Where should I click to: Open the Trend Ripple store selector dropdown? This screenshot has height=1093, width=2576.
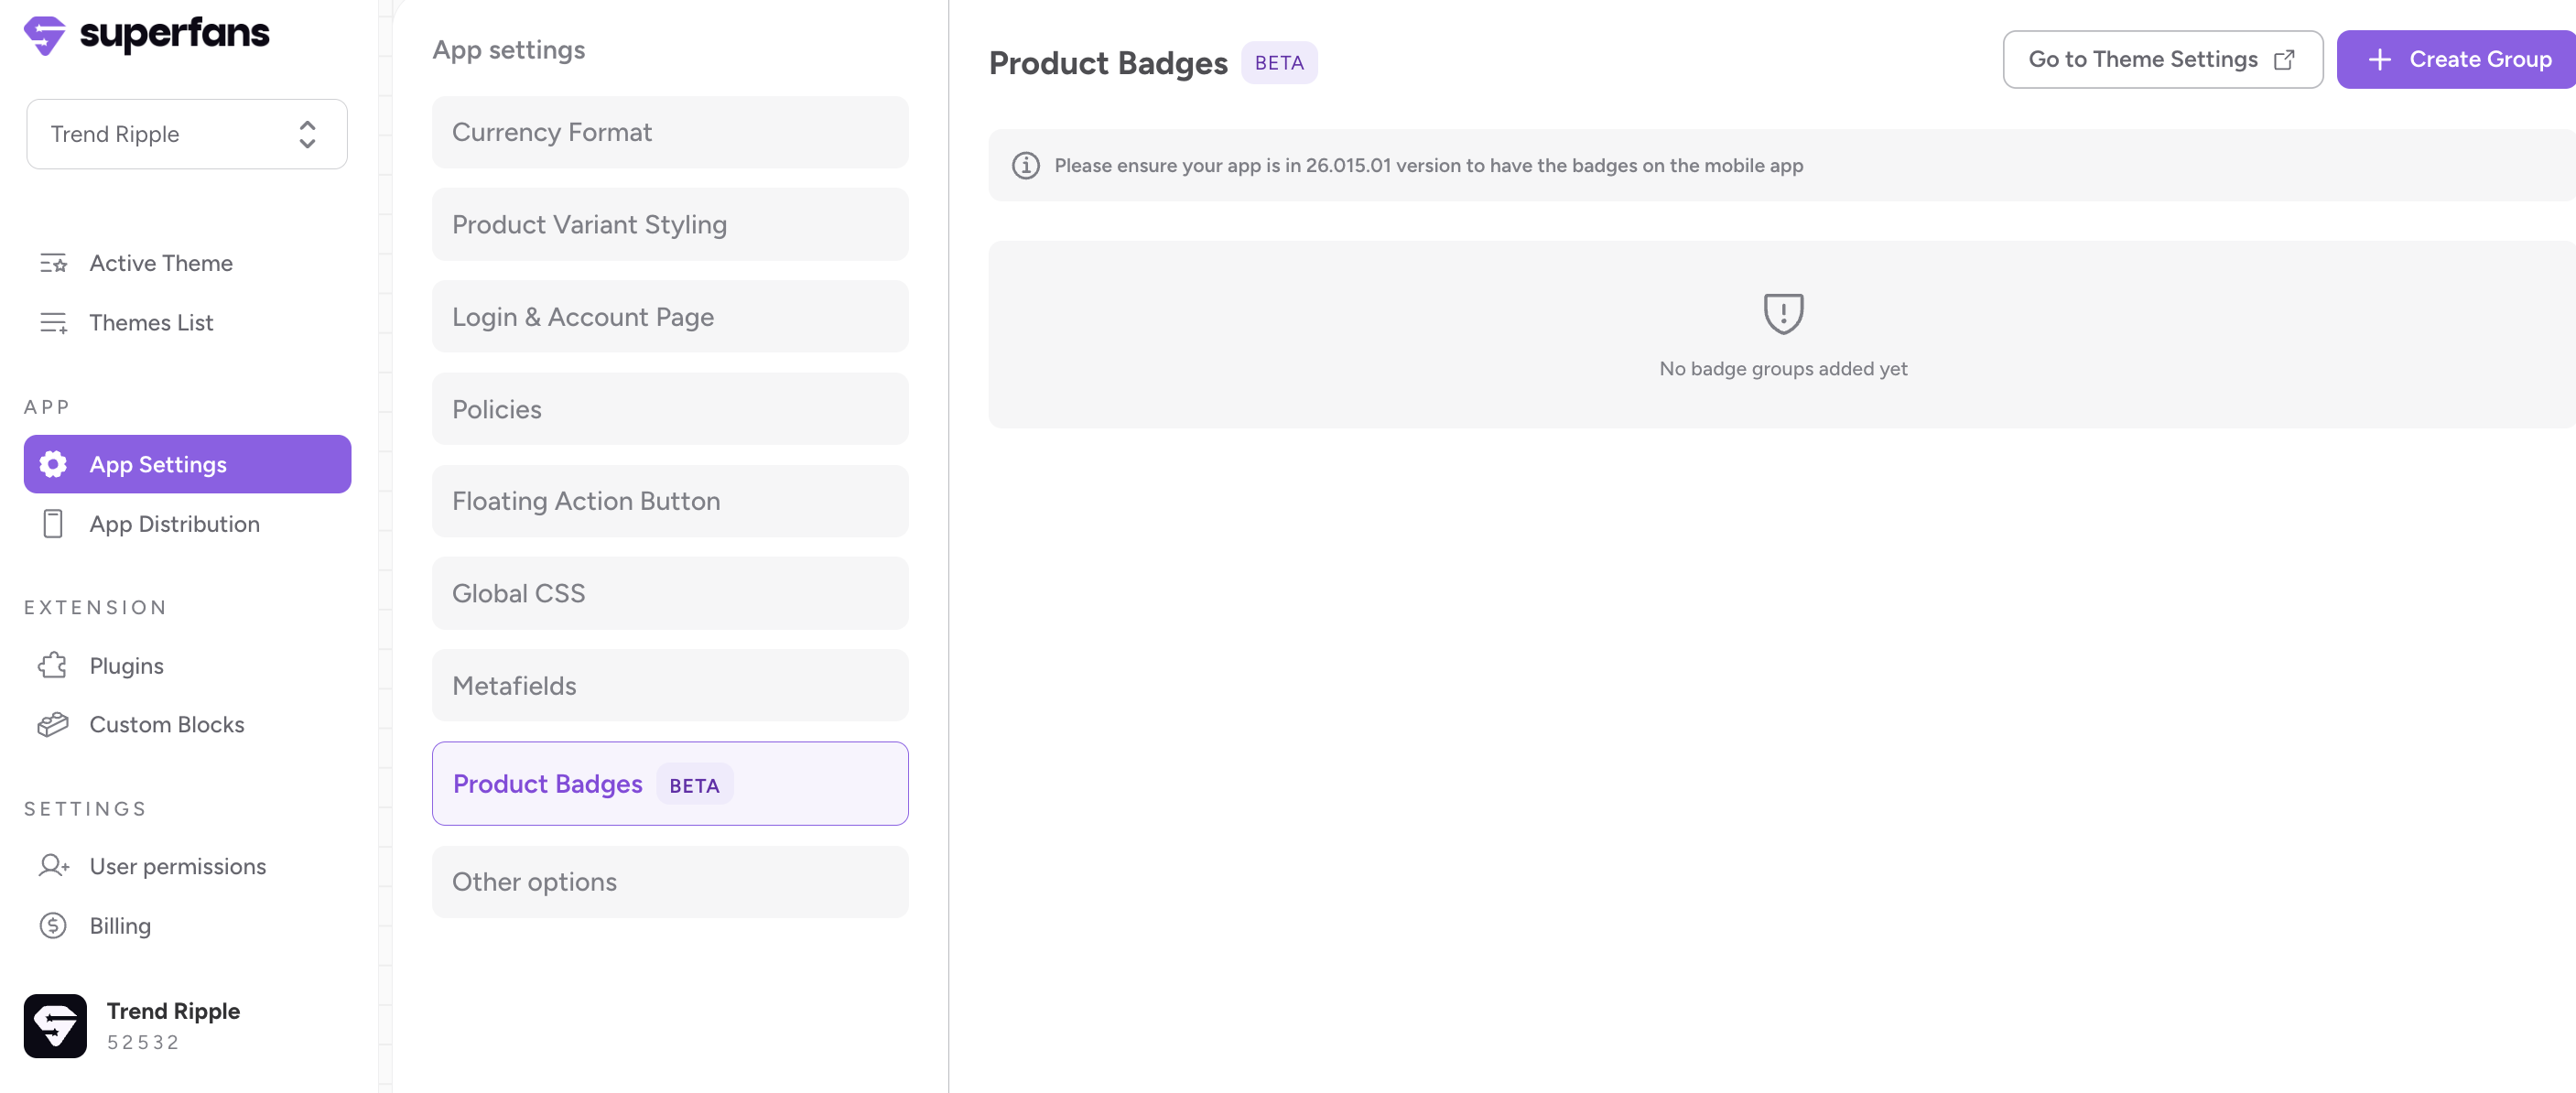[186, 134]
